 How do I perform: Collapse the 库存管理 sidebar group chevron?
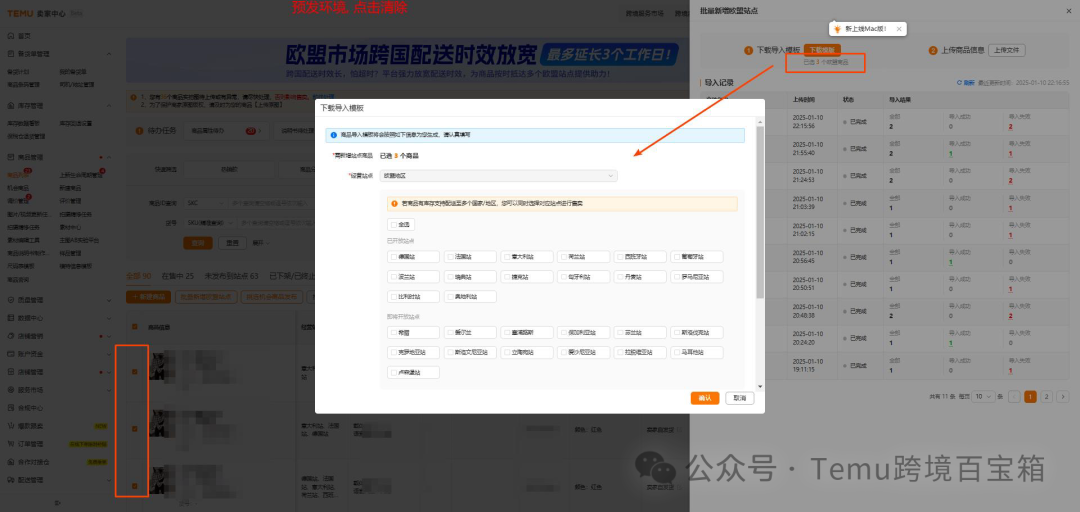click(x=109, y=105)
